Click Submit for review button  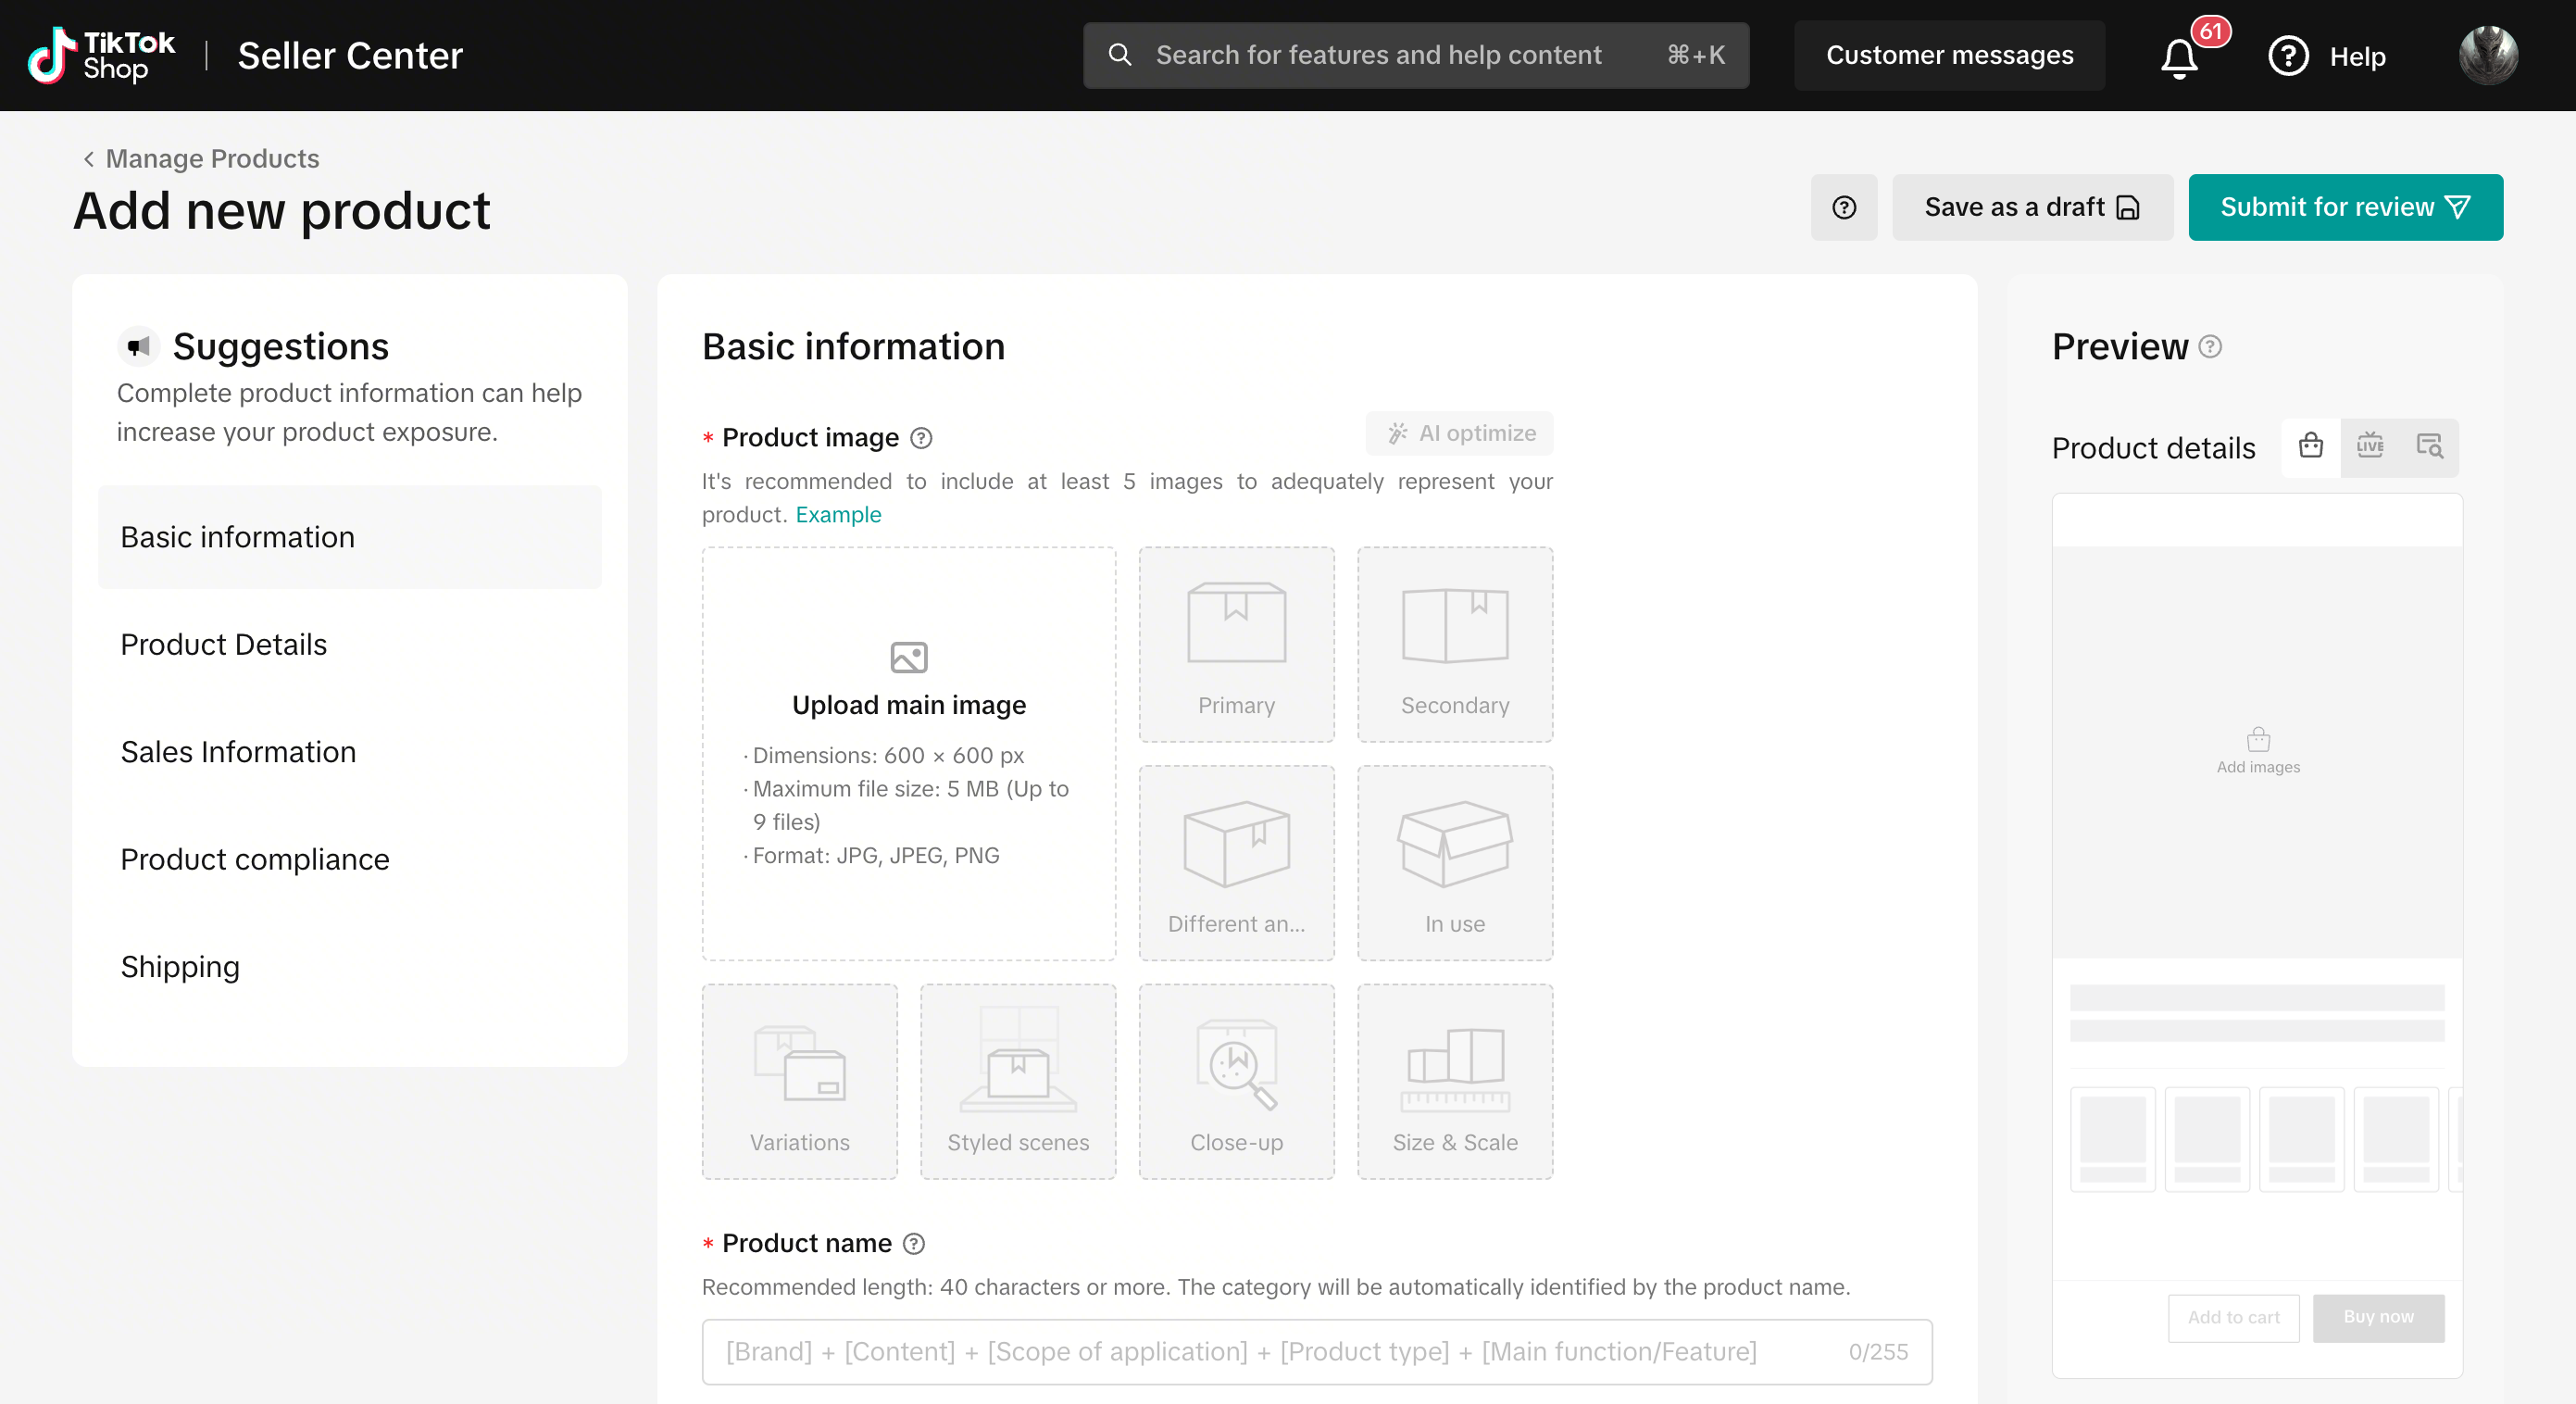pos(2345,208)
